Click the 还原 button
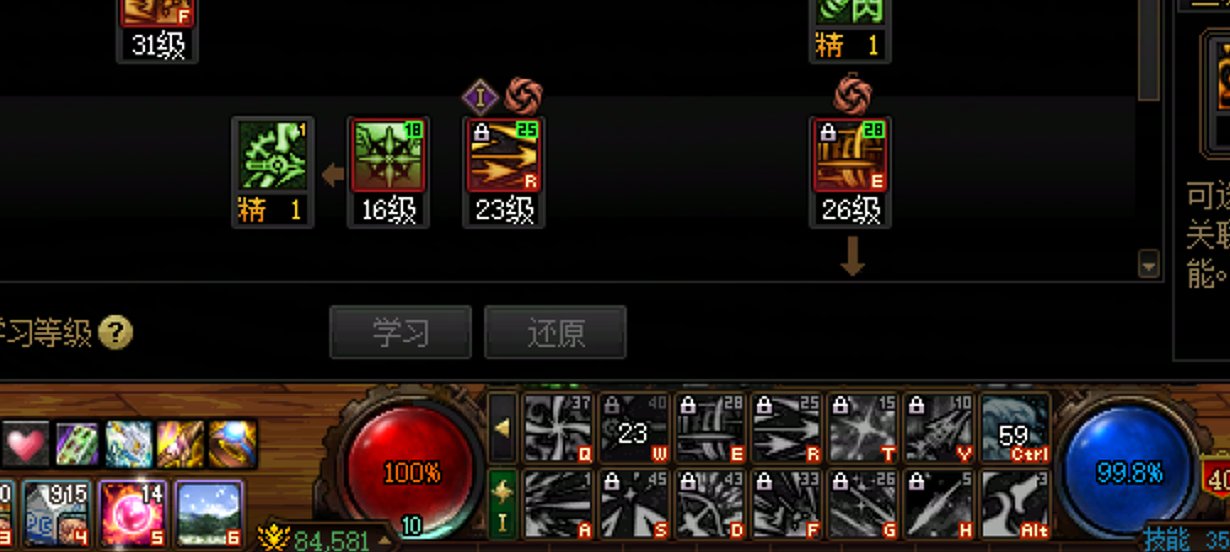1230x552 pixels. (x=556, y=332)
